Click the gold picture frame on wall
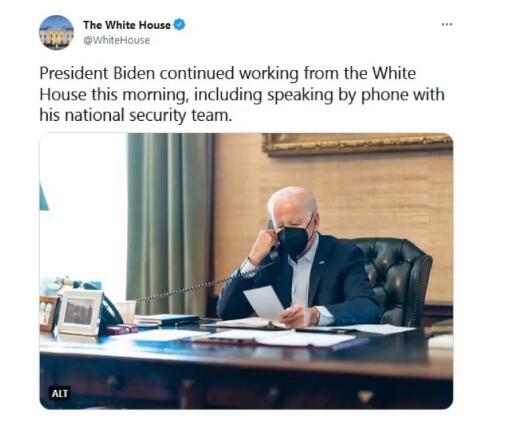 [357, 144]
